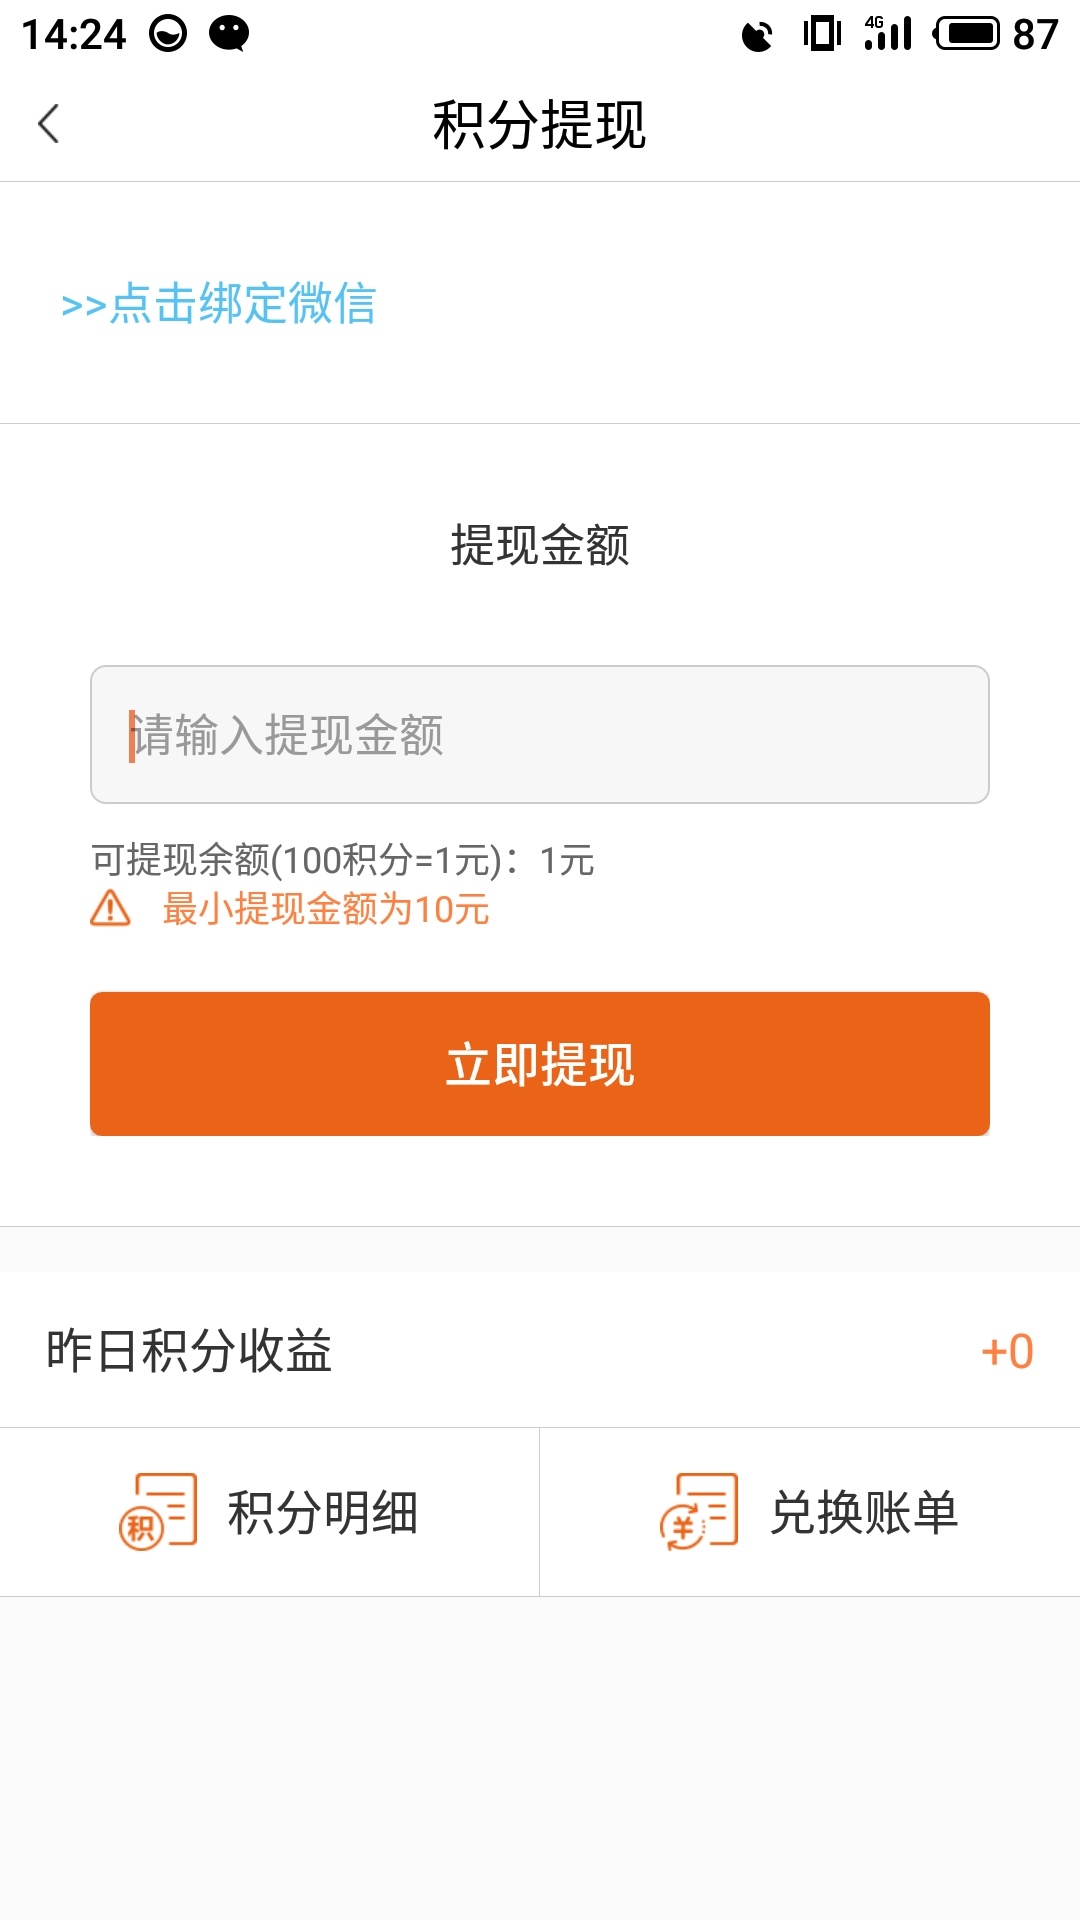The image size is (1080, 1920).
Task: Tap the back arrow icon
Action: [x=49, y=124]
